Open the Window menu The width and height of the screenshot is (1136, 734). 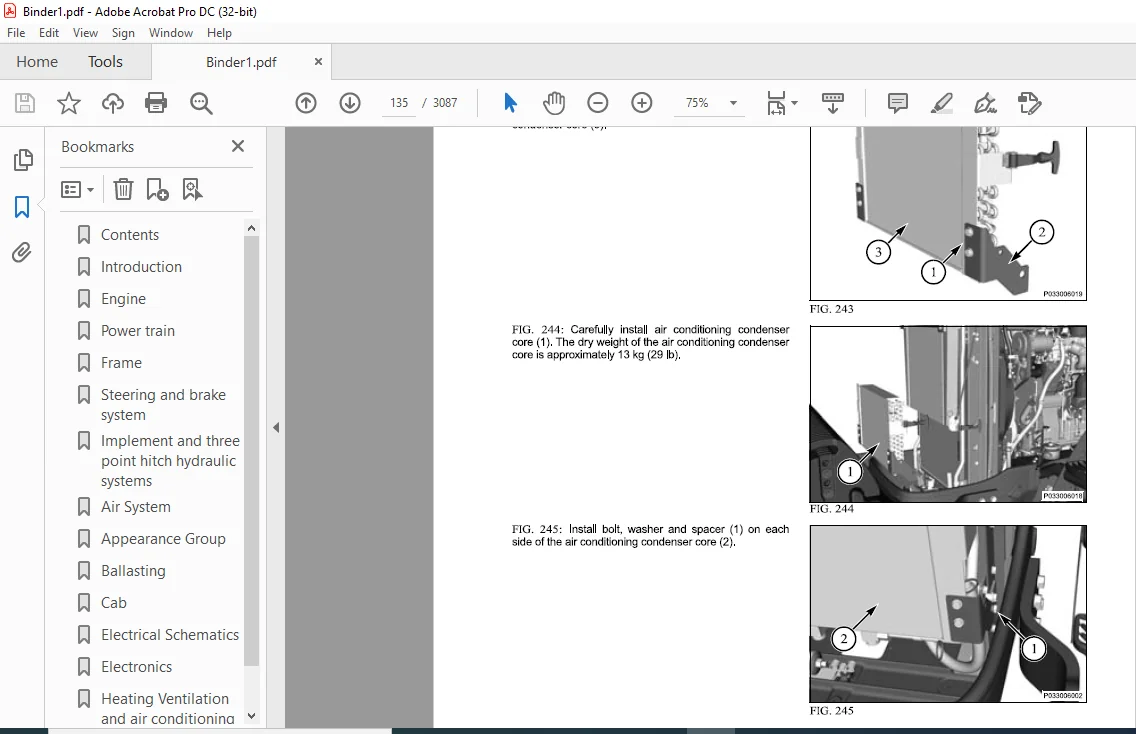(x=171, y=33)
